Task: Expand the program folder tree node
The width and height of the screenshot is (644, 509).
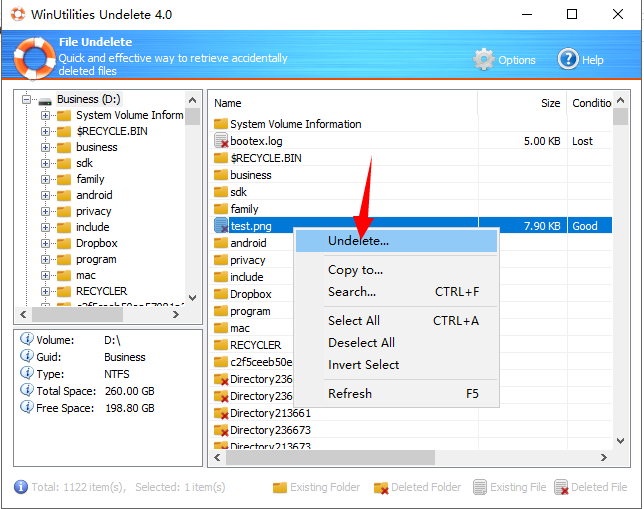Action: click(46, 260)
